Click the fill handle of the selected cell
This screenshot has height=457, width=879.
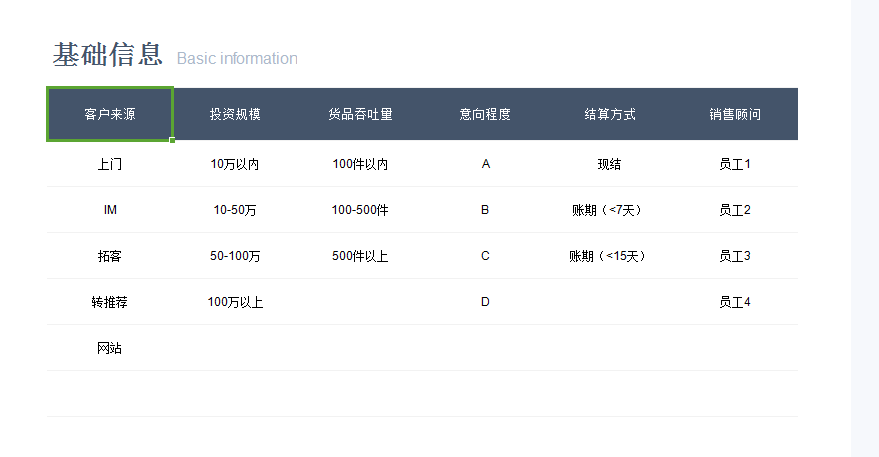172,140
